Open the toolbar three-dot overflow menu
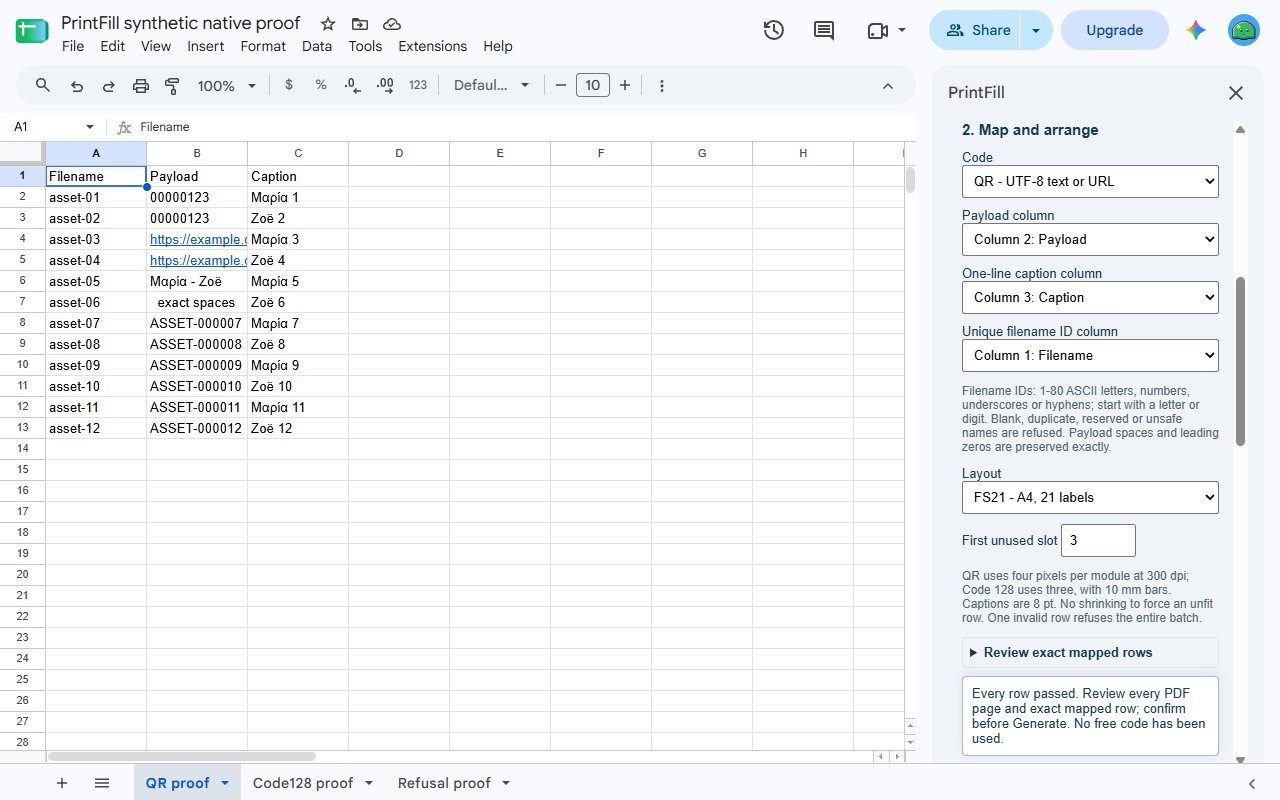1280x800 pixels. click(662, 86)
